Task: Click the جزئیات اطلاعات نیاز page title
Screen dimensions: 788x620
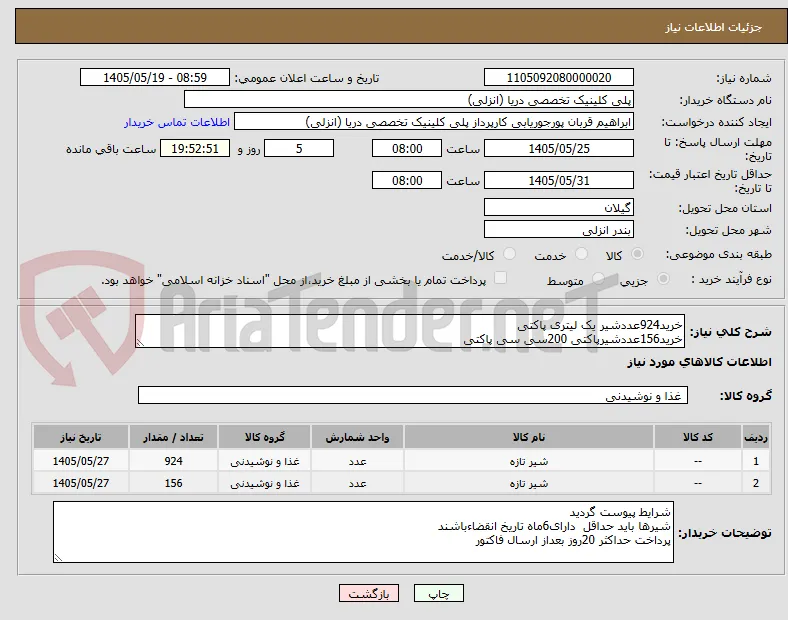Action: pyautogui.click(x=714, y=27)
